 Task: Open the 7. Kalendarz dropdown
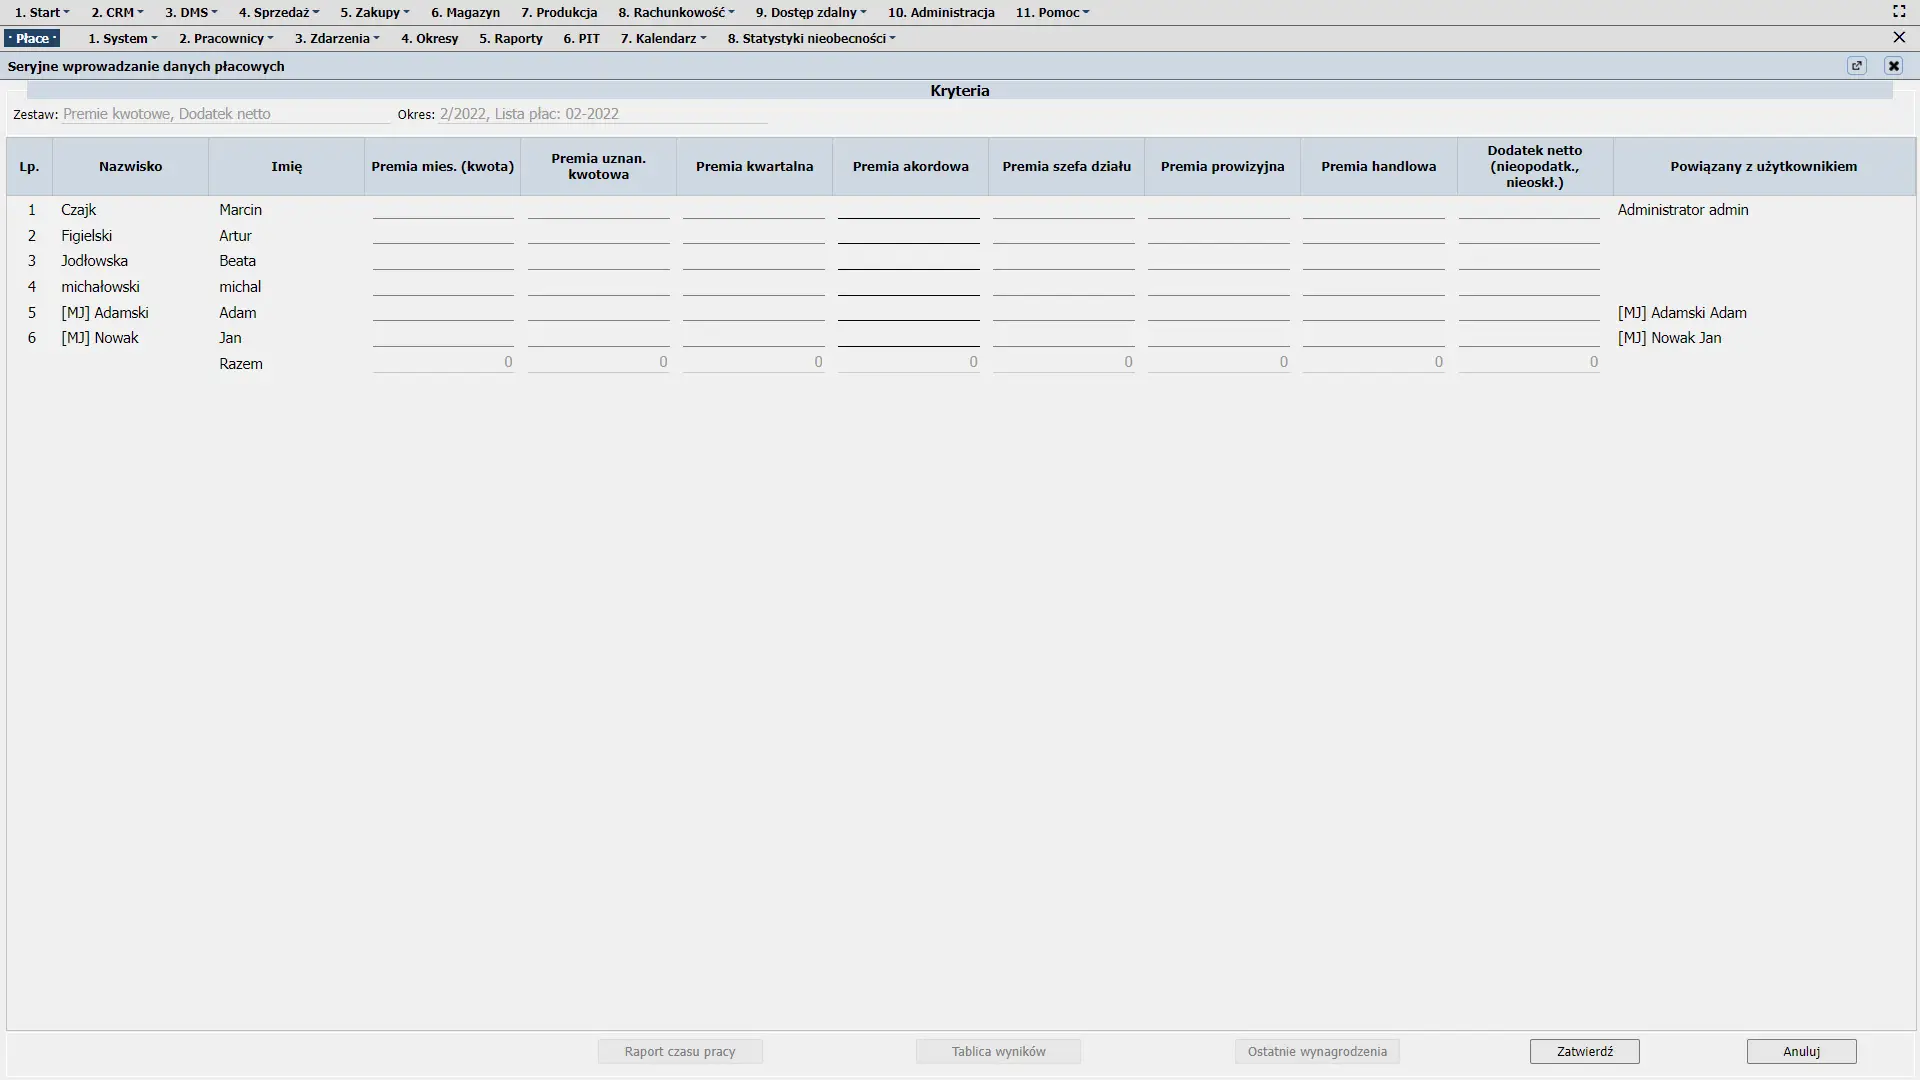pyautogui.click(x=663, y=38)
